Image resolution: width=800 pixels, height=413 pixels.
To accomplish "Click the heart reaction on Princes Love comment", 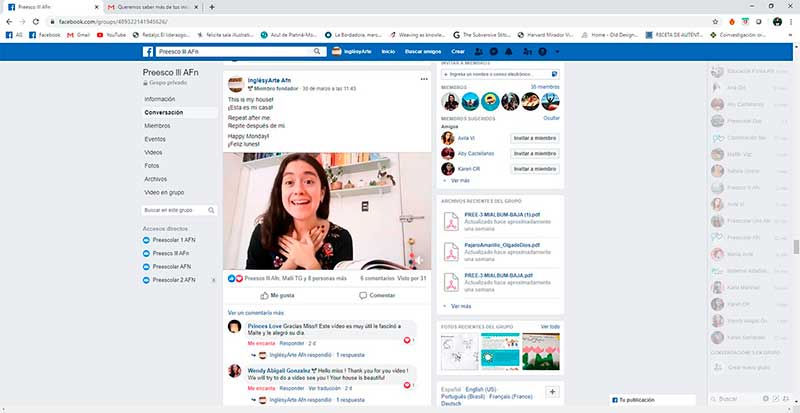I will pyautogui.click(x=407, y=340).
